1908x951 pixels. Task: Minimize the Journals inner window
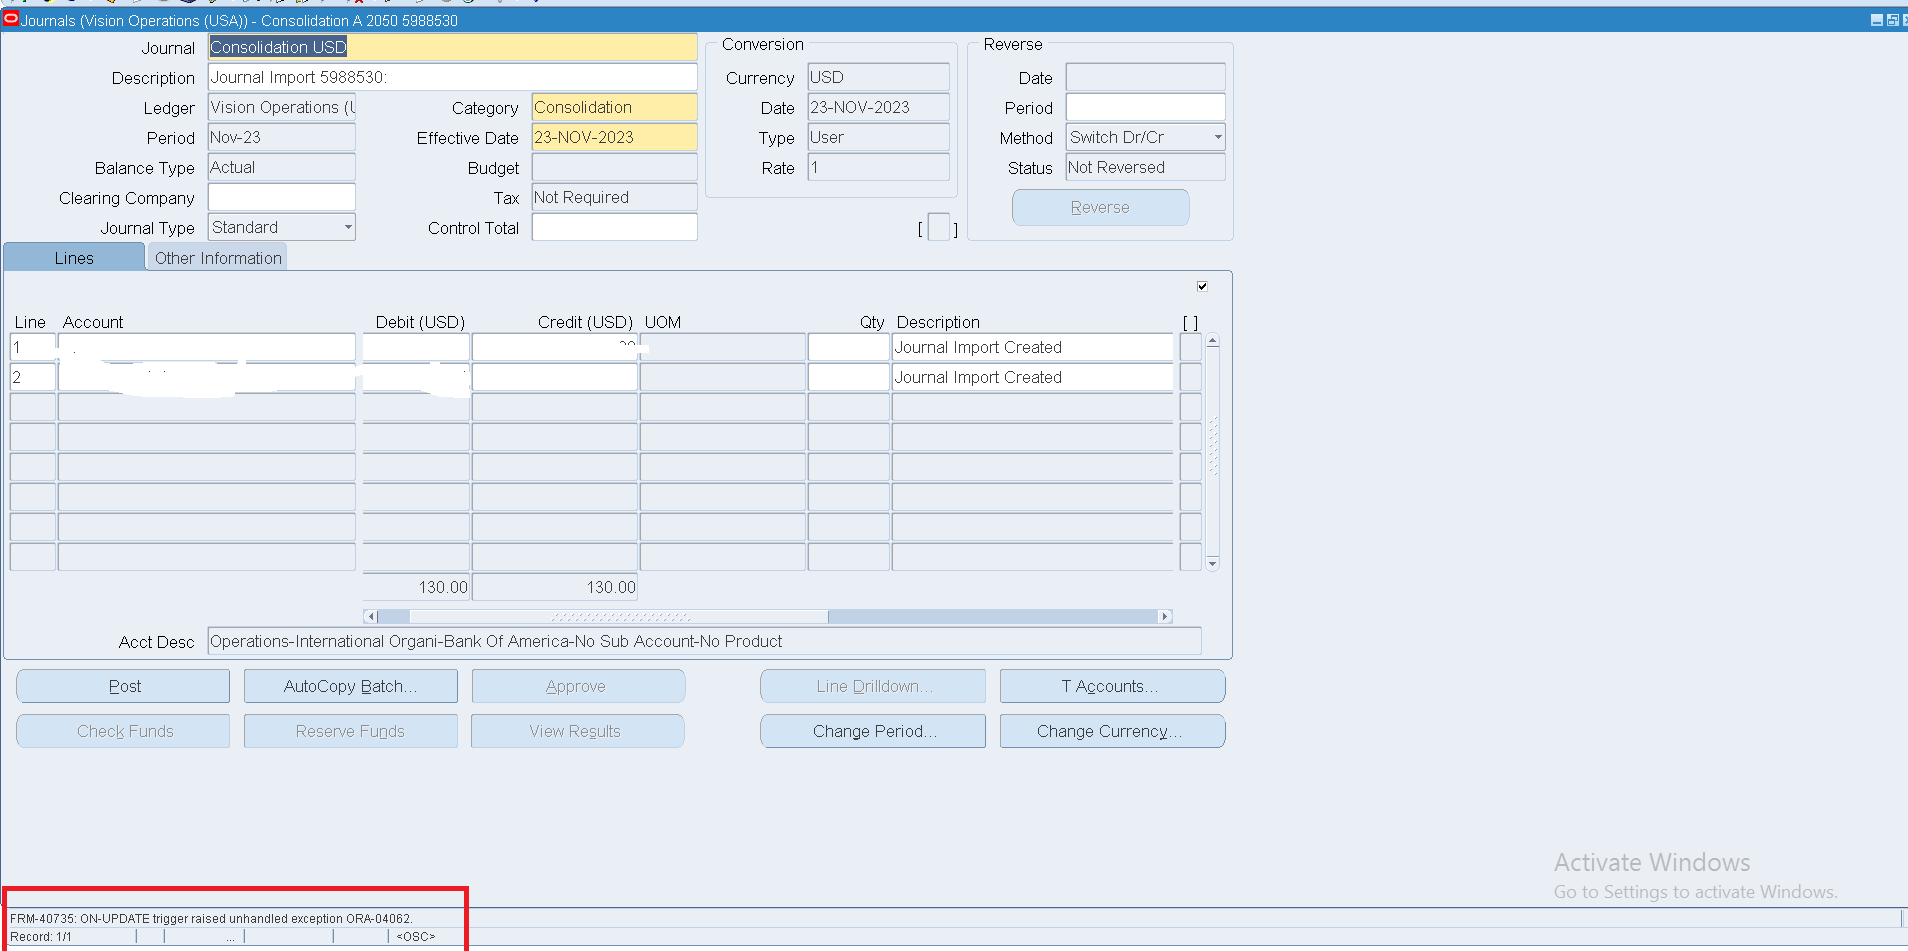pyautogui.click(x=1876, y=20)
